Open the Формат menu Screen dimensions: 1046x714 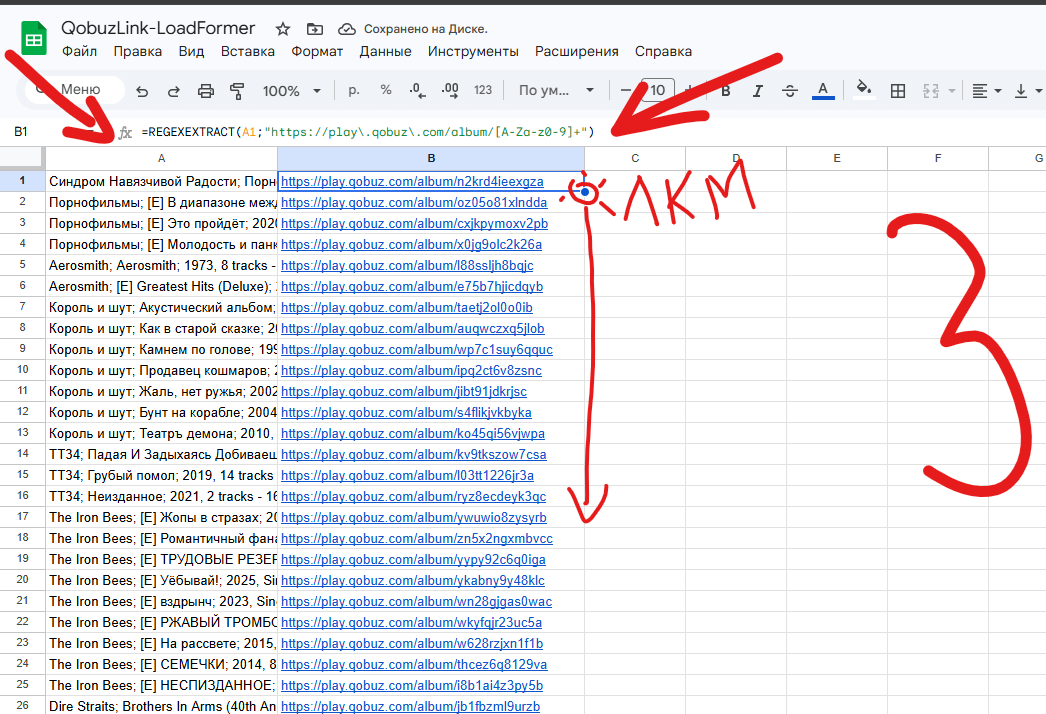point(317,51)
